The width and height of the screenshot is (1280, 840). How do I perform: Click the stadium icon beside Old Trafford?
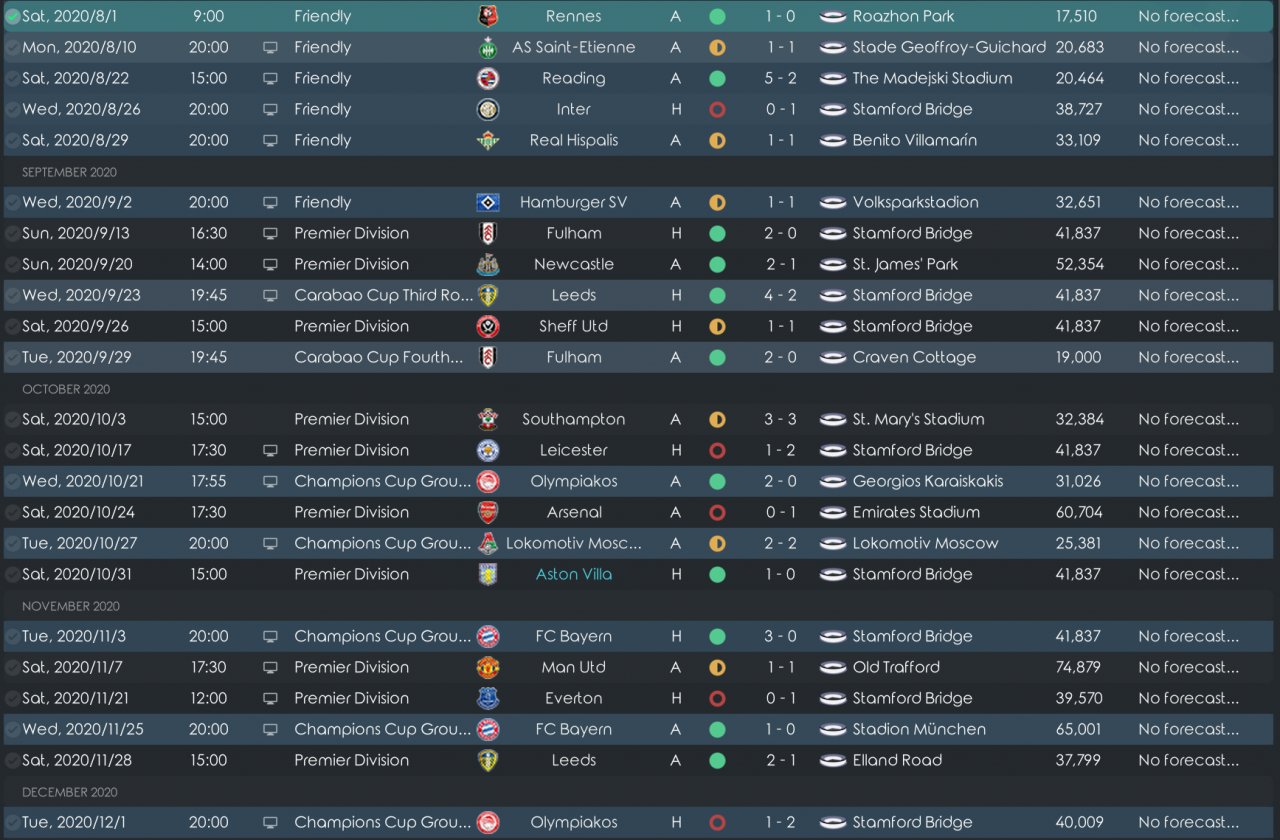[x=832, y=667]
